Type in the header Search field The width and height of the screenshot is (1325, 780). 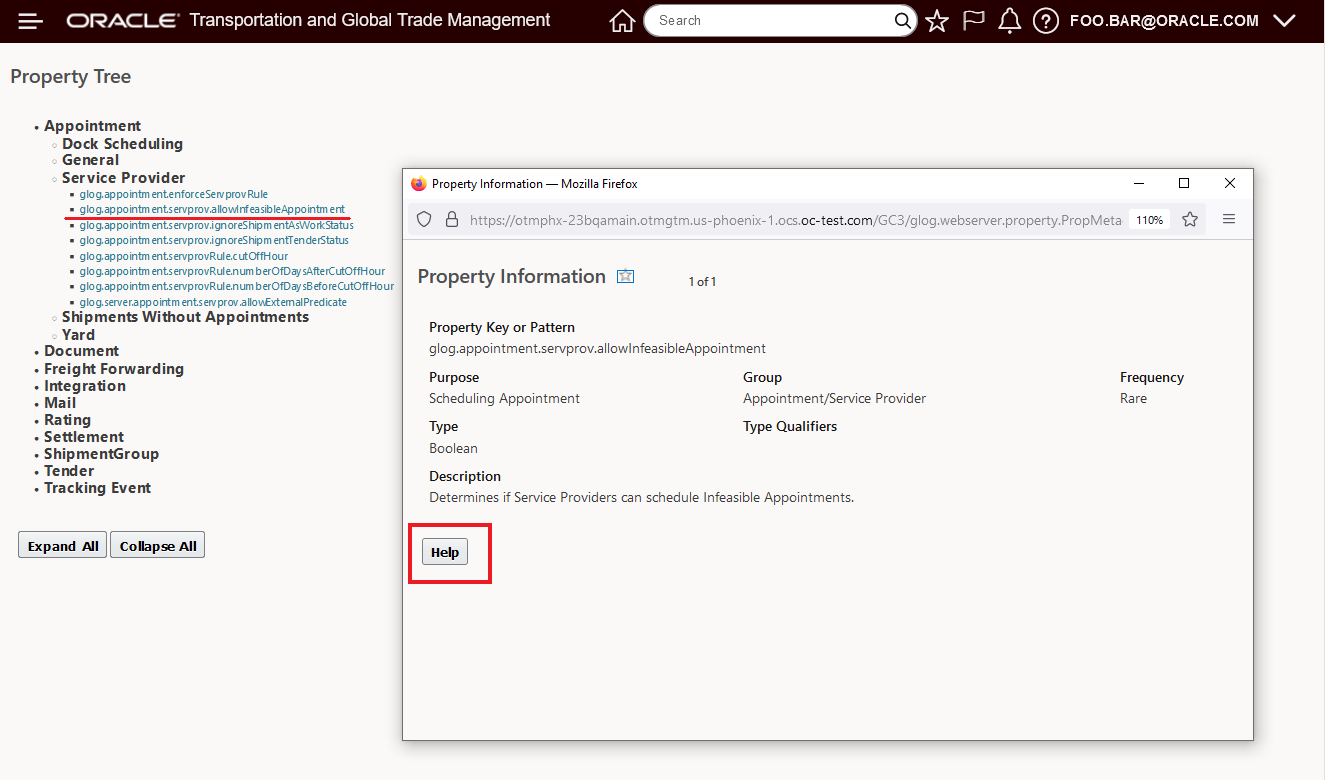tap(770, 21)
